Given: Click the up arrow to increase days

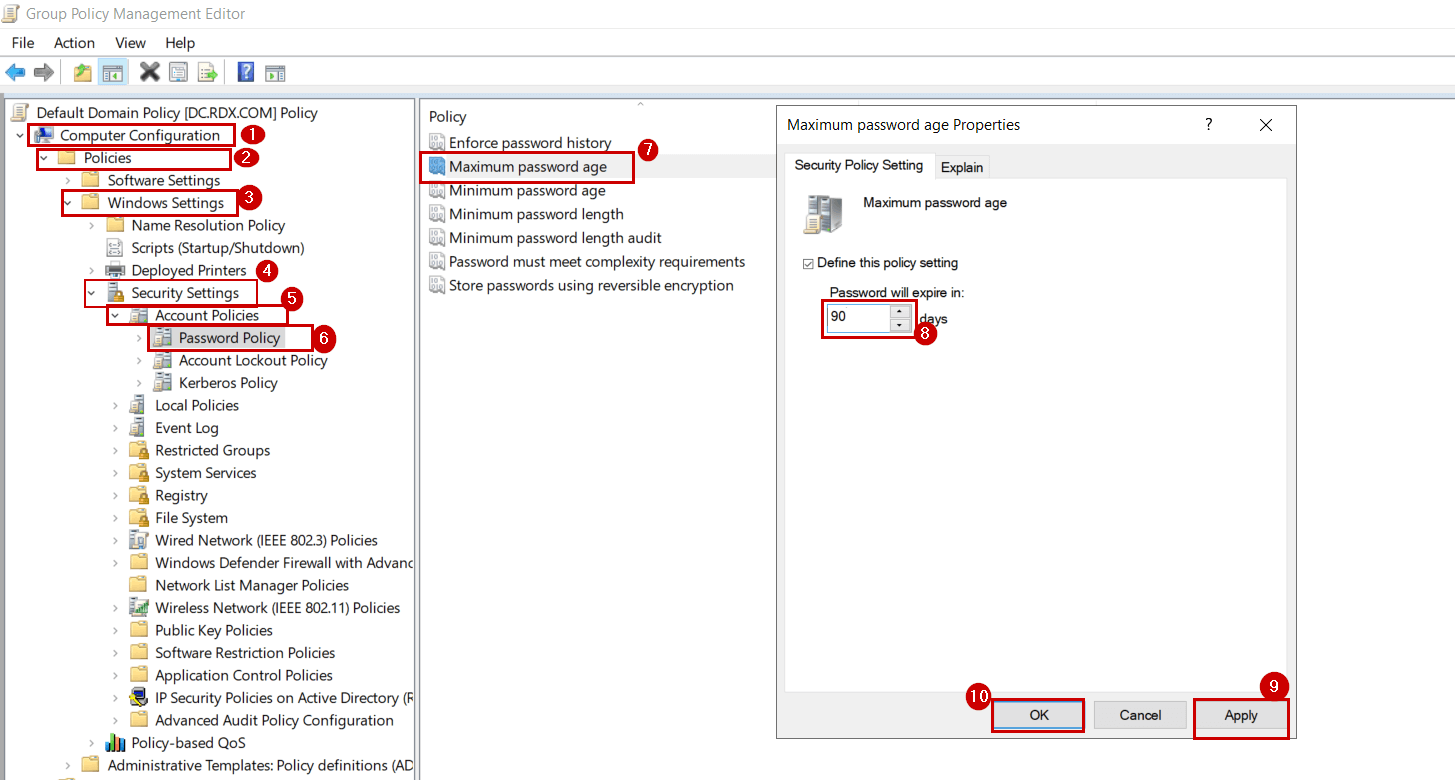Looking at the screenshot, I should [898, 311].
